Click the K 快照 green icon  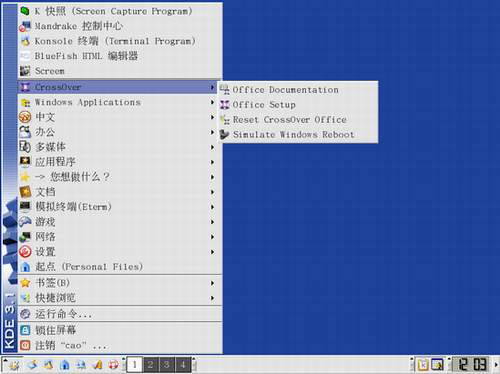pyautogui.click(x=25, y=11)
